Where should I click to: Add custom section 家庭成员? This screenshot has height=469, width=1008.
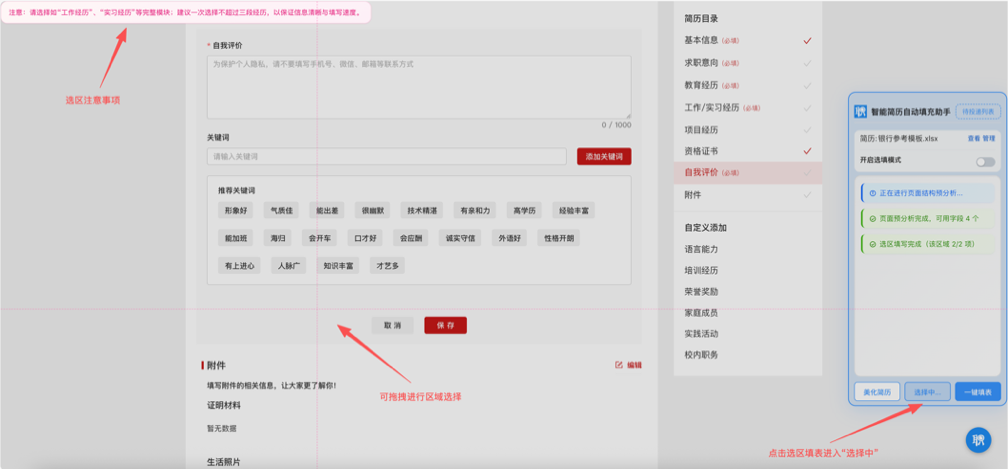701,312
